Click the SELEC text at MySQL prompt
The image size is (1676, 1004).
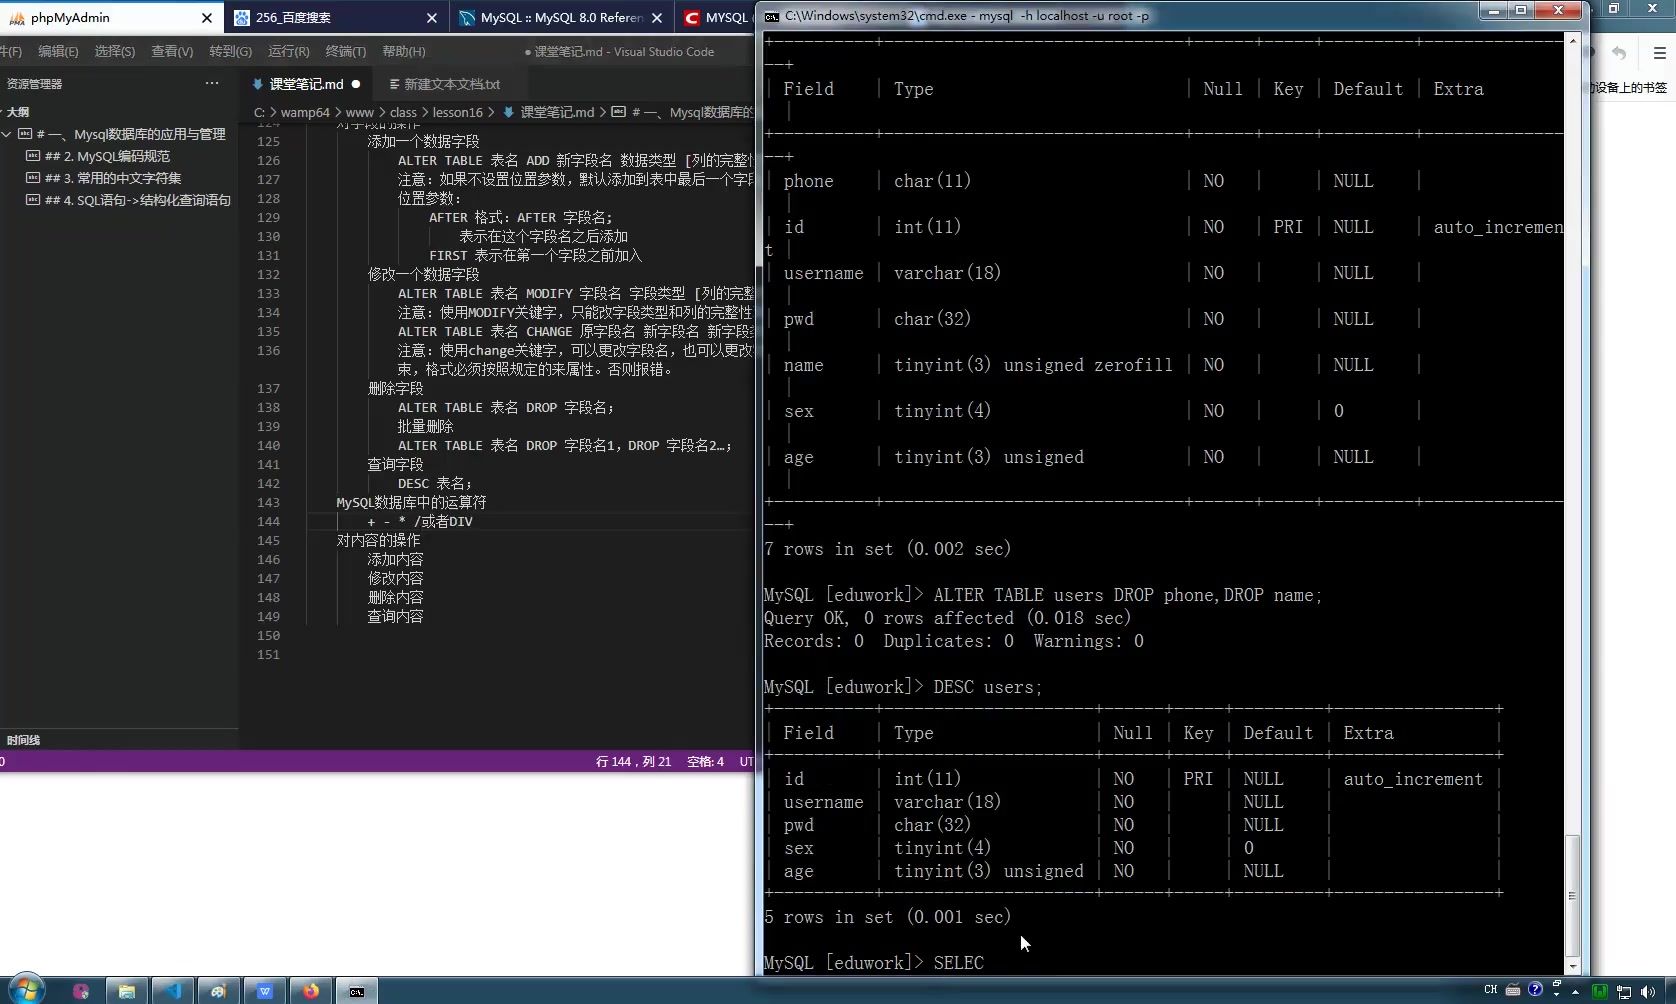[958, 963]
